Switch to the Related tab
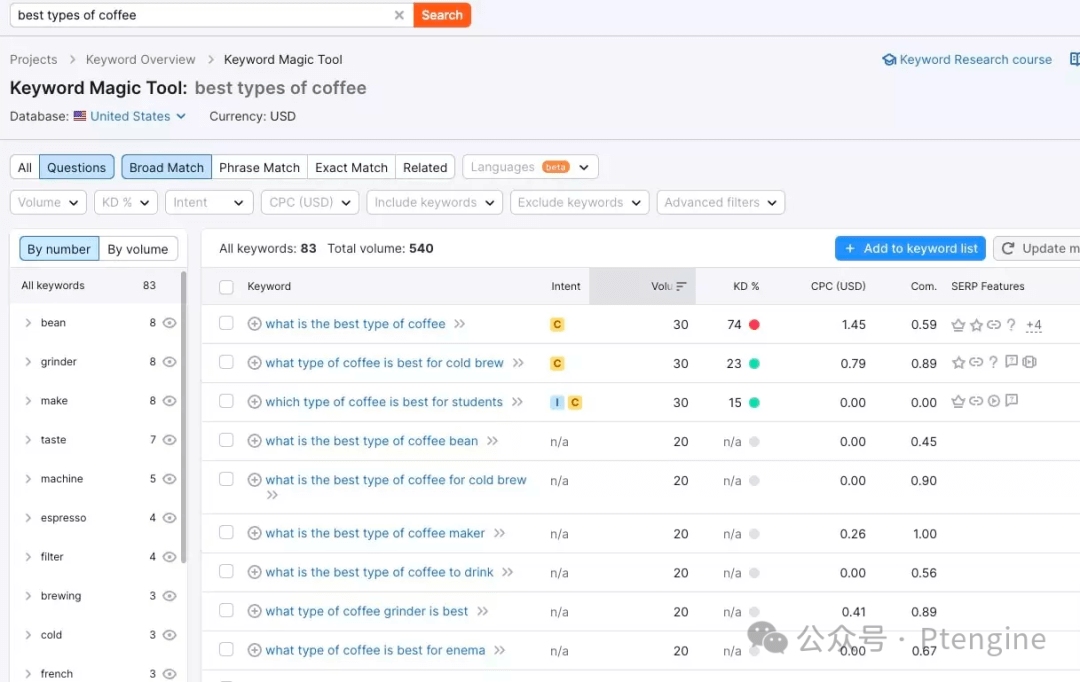The image size is (1080, 682). pyautogui.click(x=425, y=167)
